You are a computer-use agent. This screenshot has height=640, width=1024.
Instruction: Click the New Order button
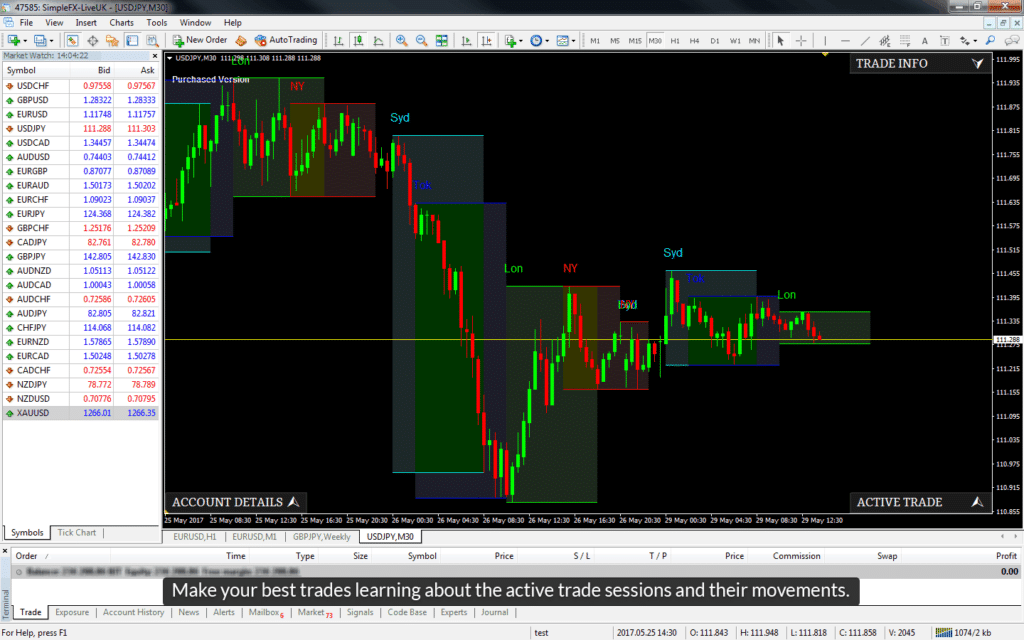tap(200, 40)
